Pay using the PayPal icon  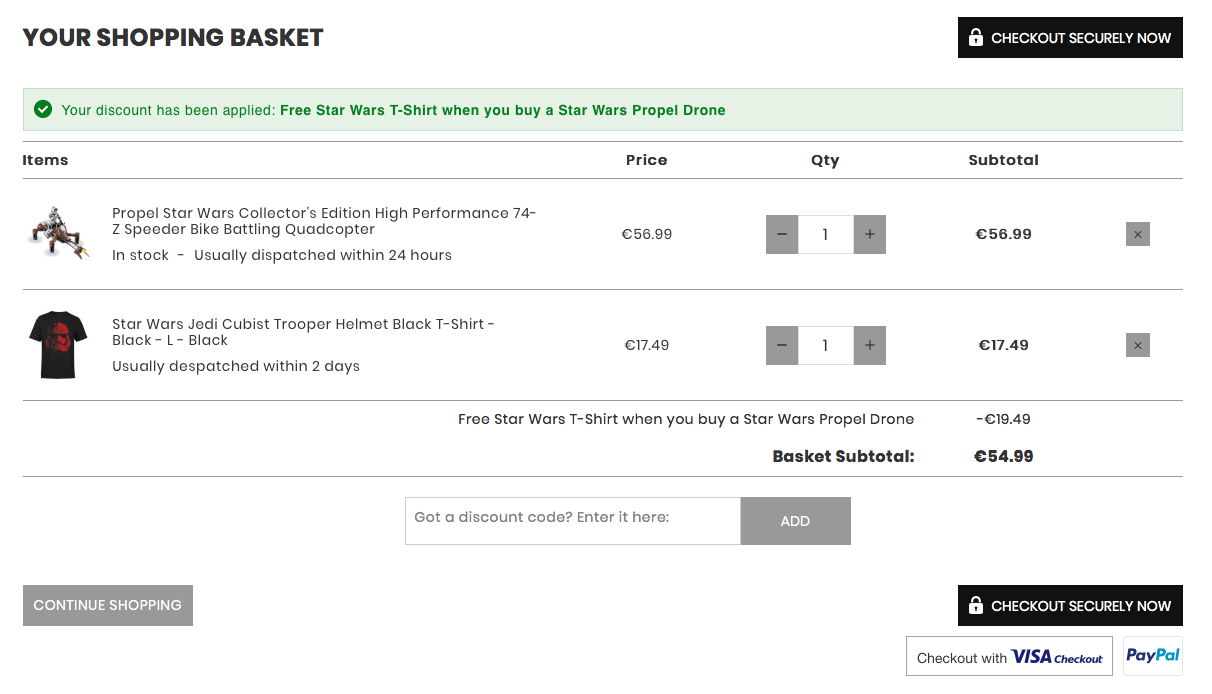coord(1153,656)
